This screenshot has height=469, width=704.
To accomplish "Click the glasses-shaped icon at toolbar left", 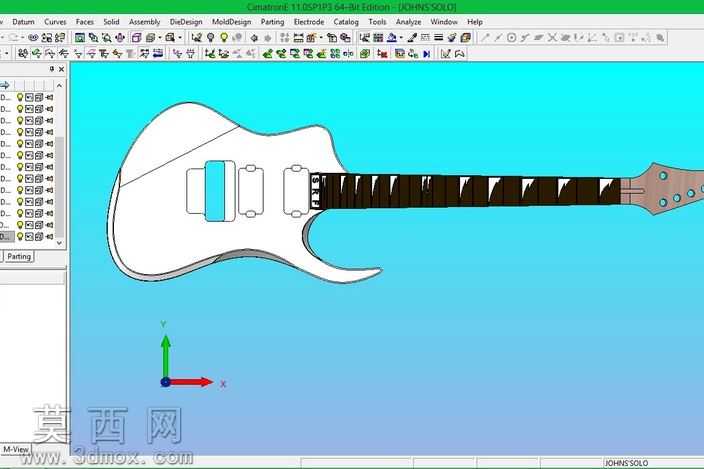I will point(33,38).
